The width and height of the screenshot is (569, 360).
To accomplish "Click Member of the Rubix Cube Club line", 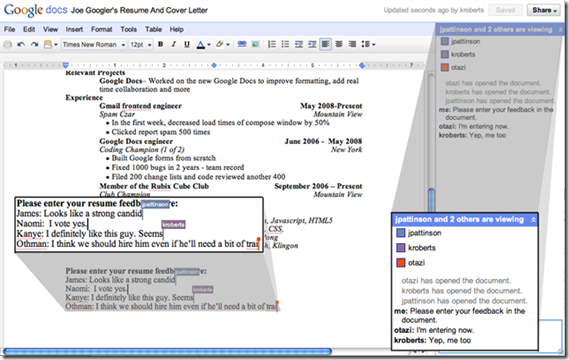I will point(154,186).
